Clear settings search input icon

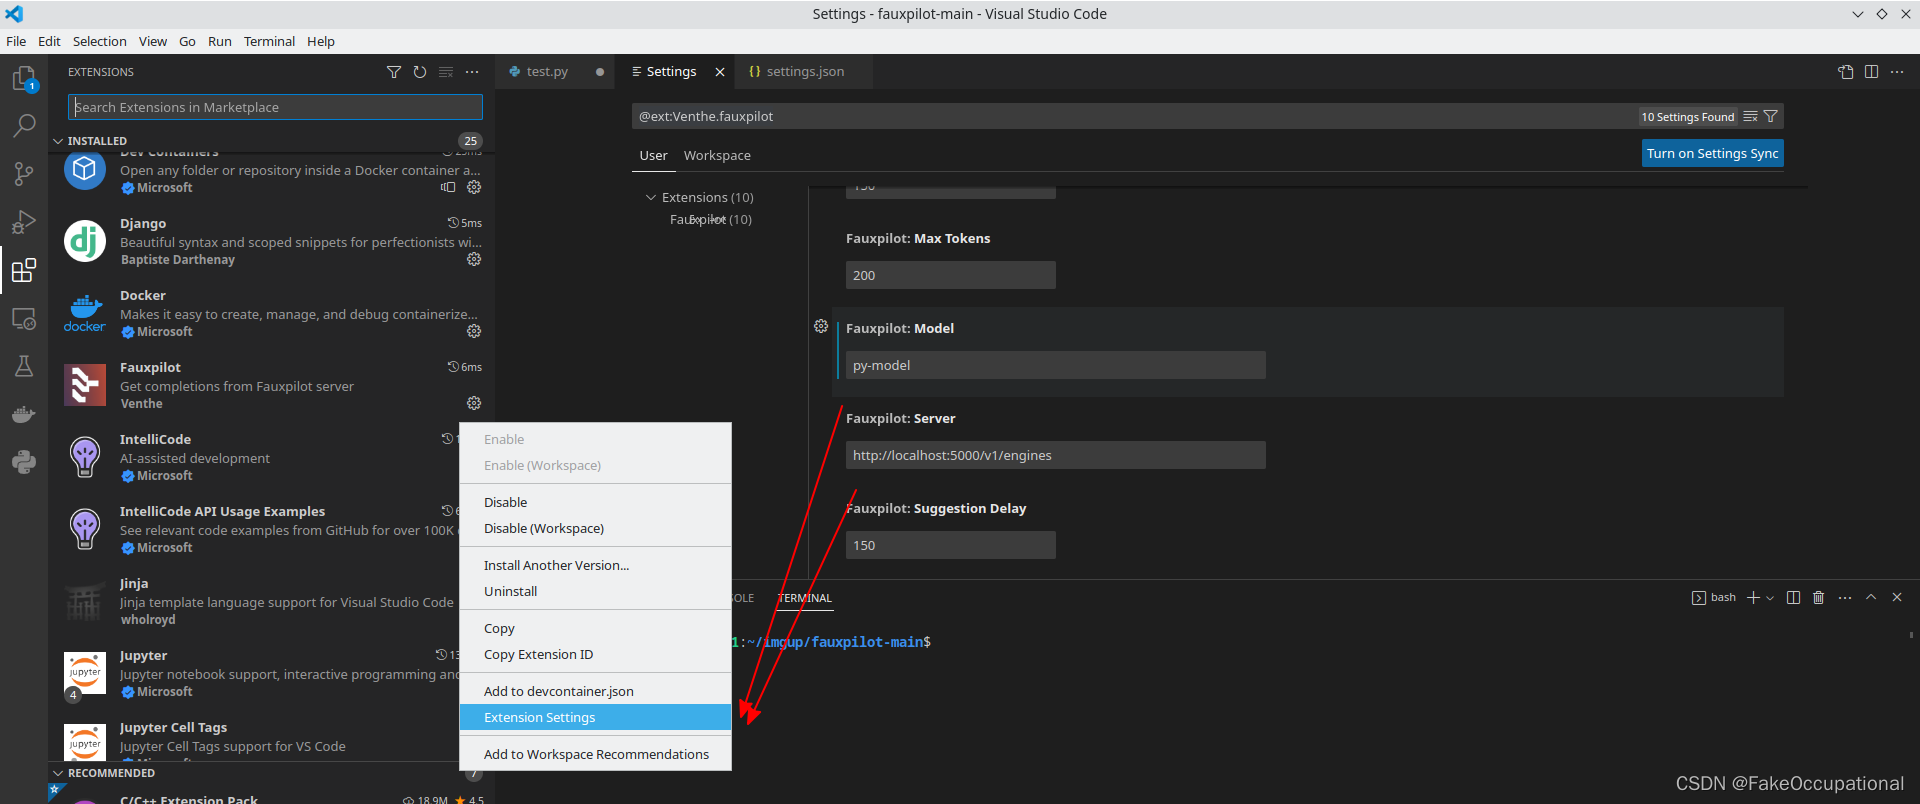[x=1750, y=117]
